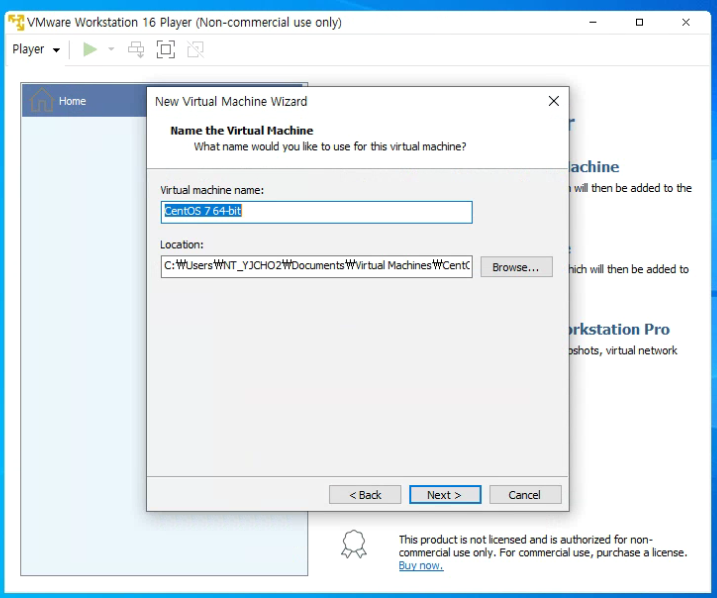
Task: Open the Buy now link
Action: point(421,566)
